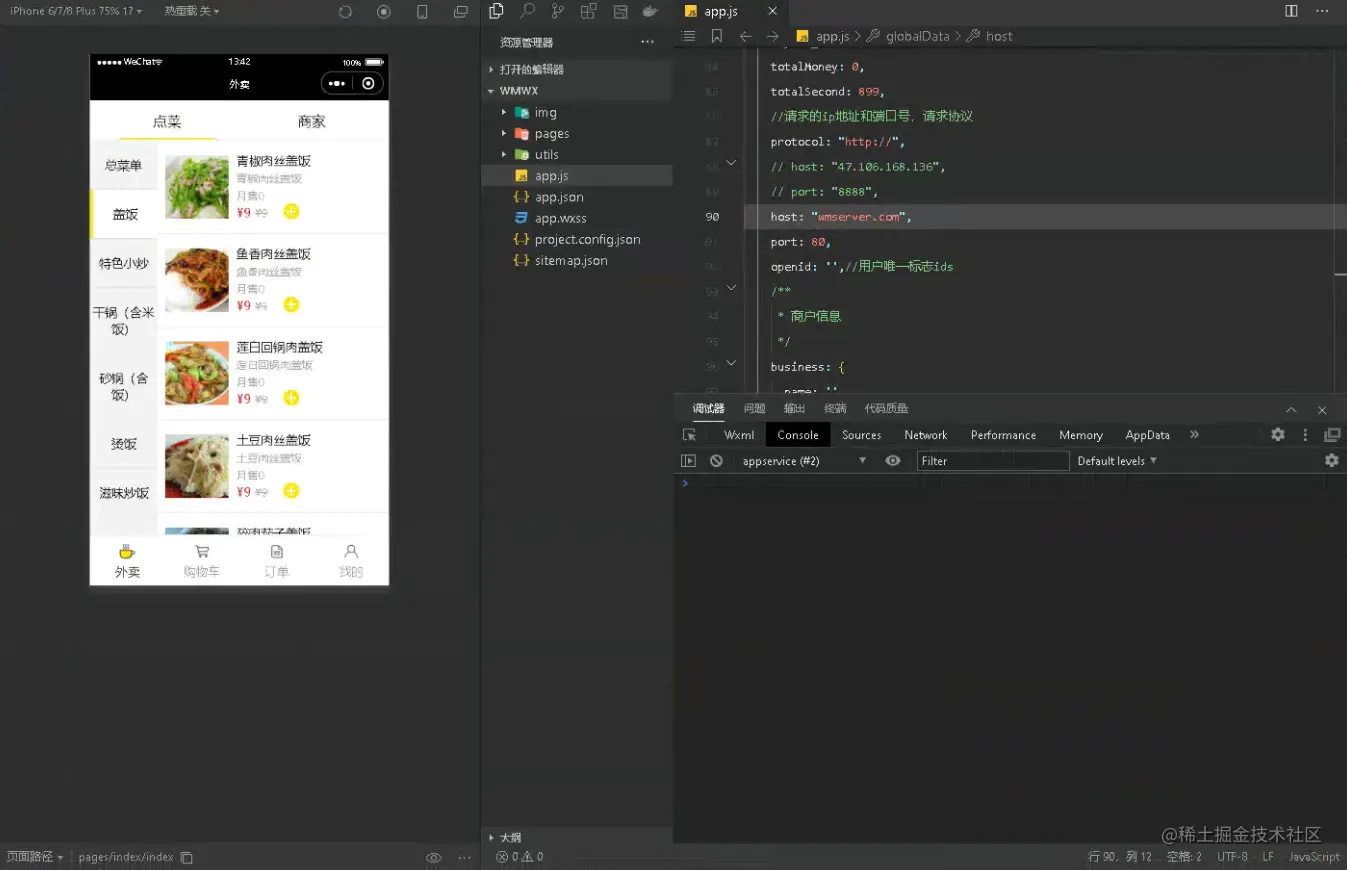Click the forward arrow in editor breadcrumb bar
1347x870 pixels.
(x=772, y=36)
